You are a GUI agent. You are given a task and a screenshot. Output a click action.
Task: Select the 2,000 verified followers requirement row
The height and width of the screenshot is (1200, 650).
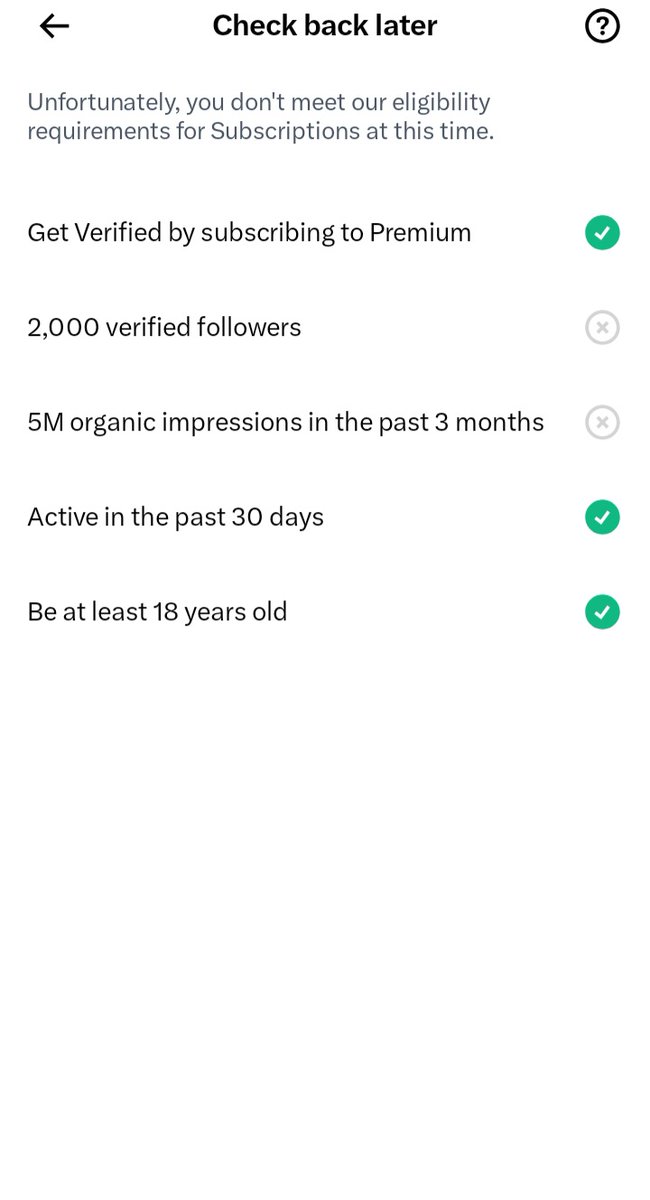click(x=325, y=328)
